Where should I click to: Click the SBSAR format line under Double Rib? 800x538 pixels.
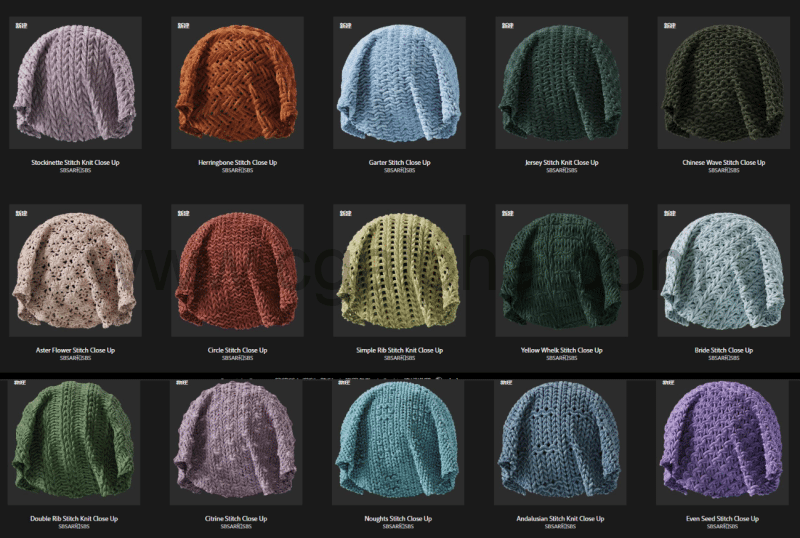coord(74,527)
